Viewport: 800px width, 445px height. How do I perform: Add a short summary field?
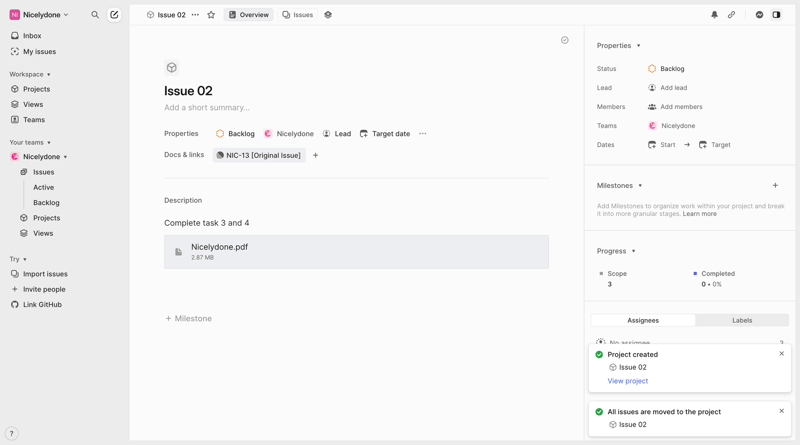coord(207,108)
